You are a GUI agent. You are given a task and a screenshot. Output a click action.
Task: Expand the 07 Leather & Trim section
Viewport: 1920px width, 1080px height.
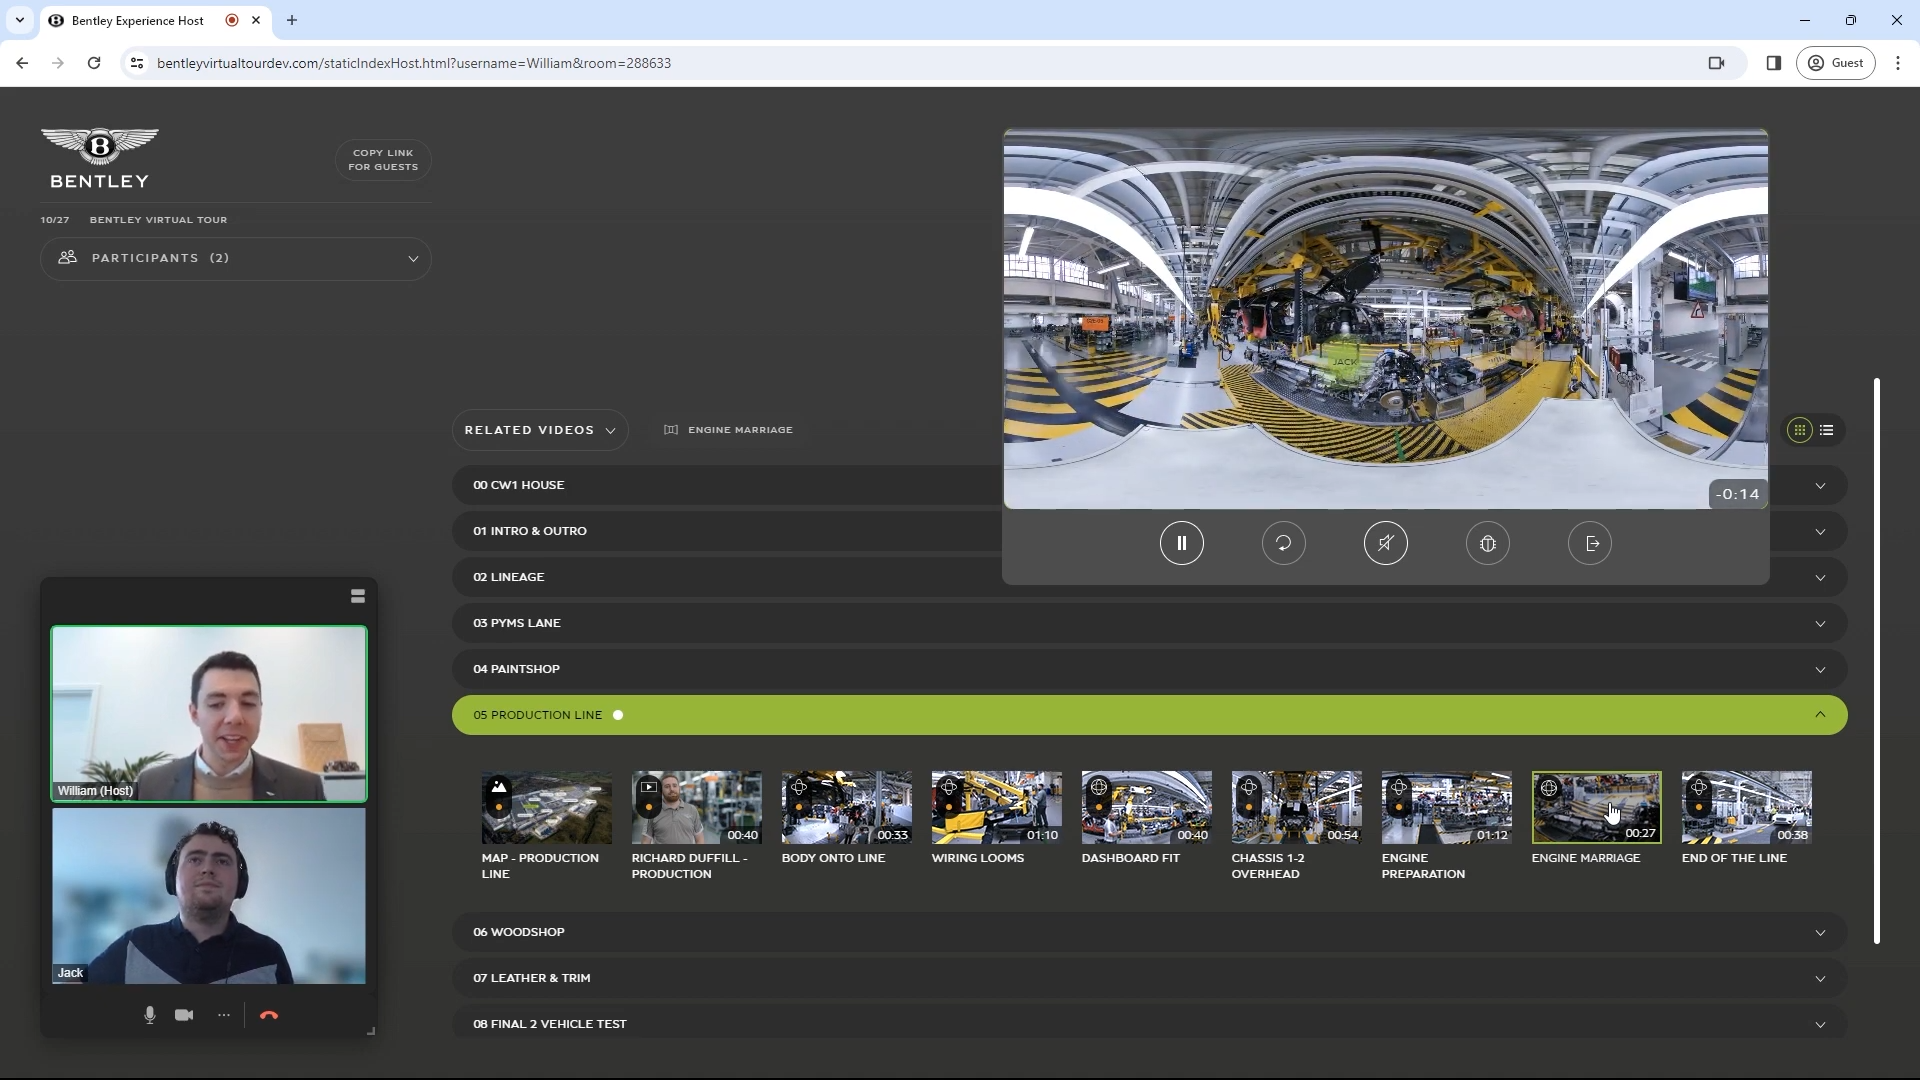point(1149,978)
